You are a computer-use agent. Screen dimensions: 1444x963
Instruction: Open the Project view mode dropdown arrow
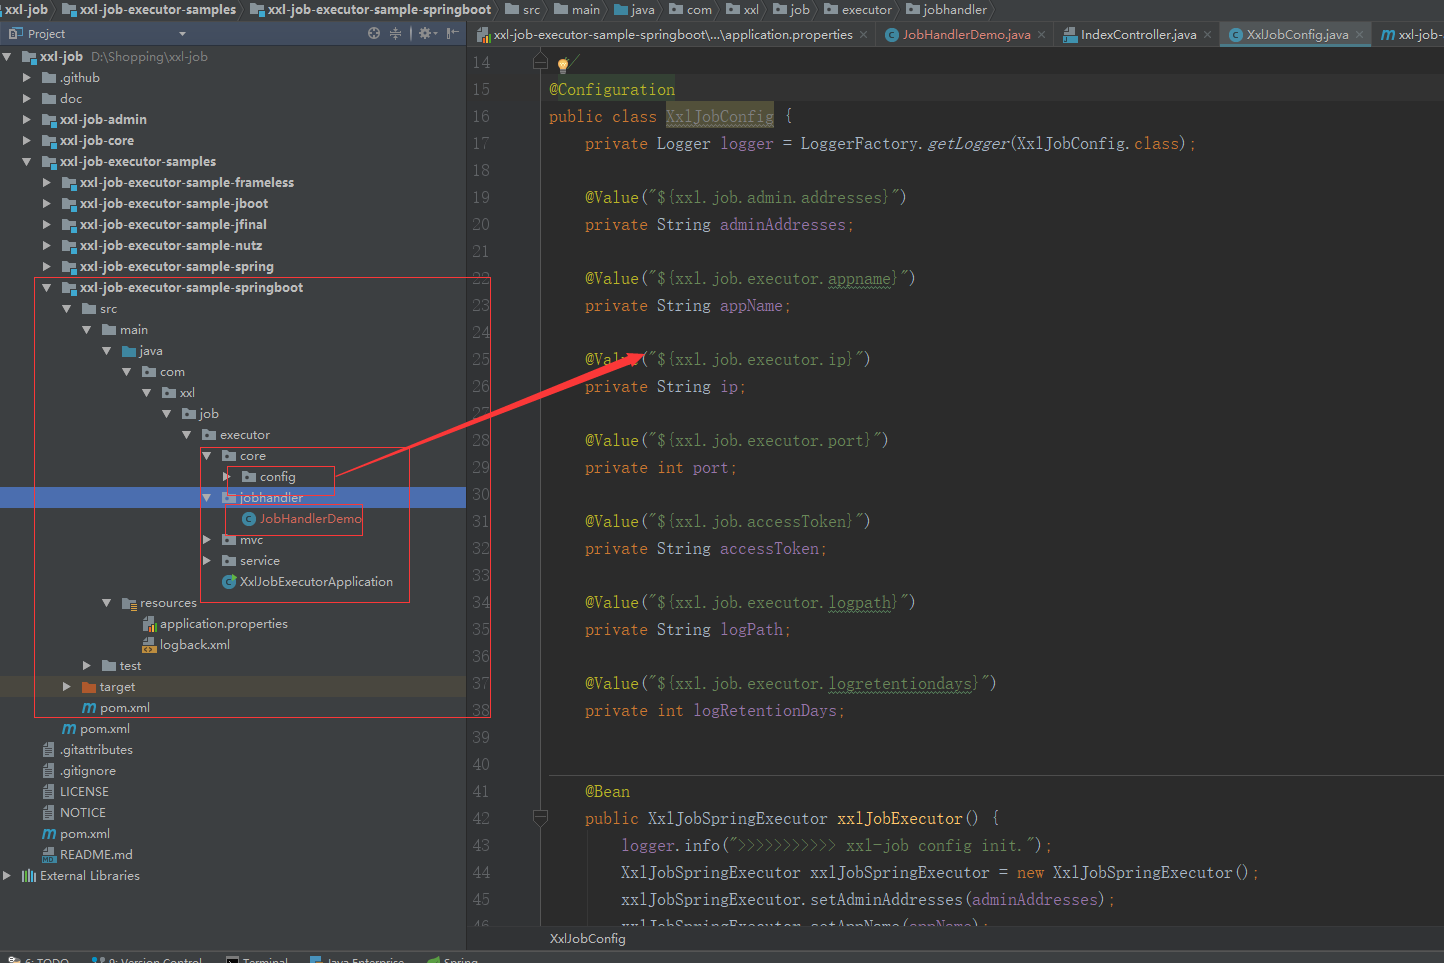pyautogui.click(x=182, y=34)
